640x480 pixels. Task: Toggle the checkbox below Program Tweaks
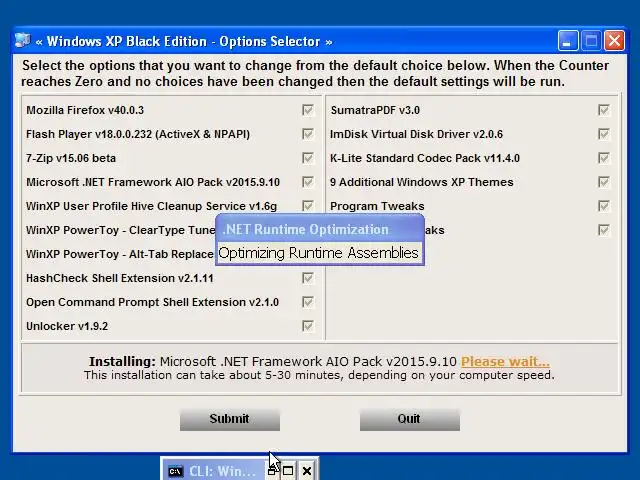point(604,230)
